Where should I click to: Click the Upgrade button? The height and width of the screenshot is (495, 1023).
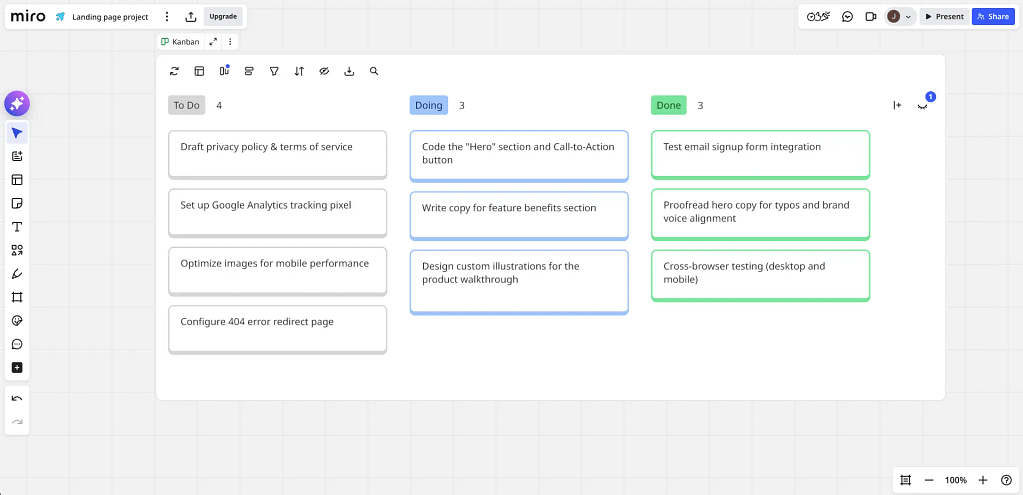pyautogui.click(x=223, y=16)
